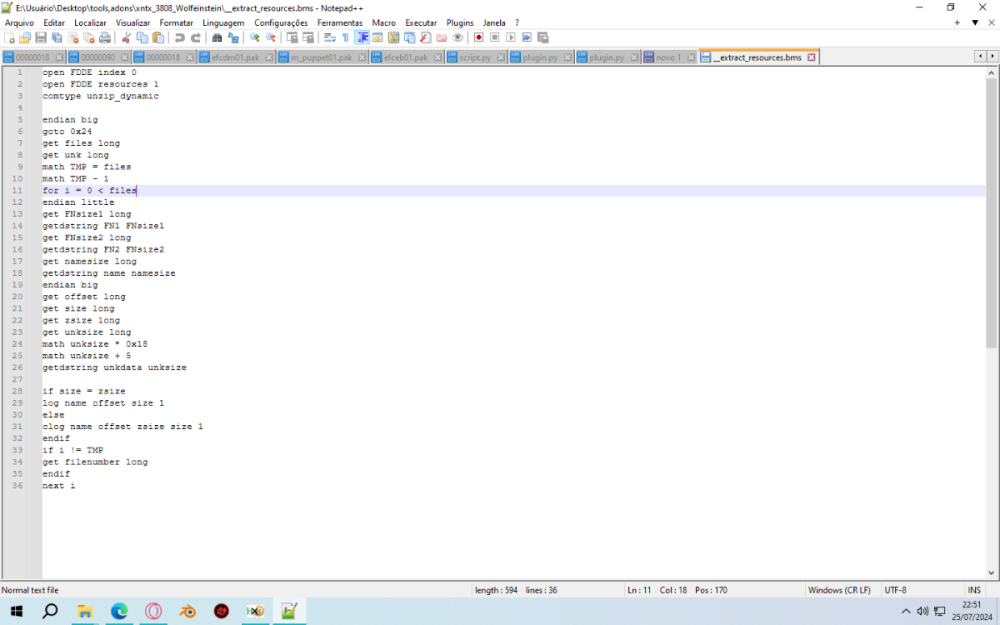Click the Windows (CR LF) status field

point(838,590)
